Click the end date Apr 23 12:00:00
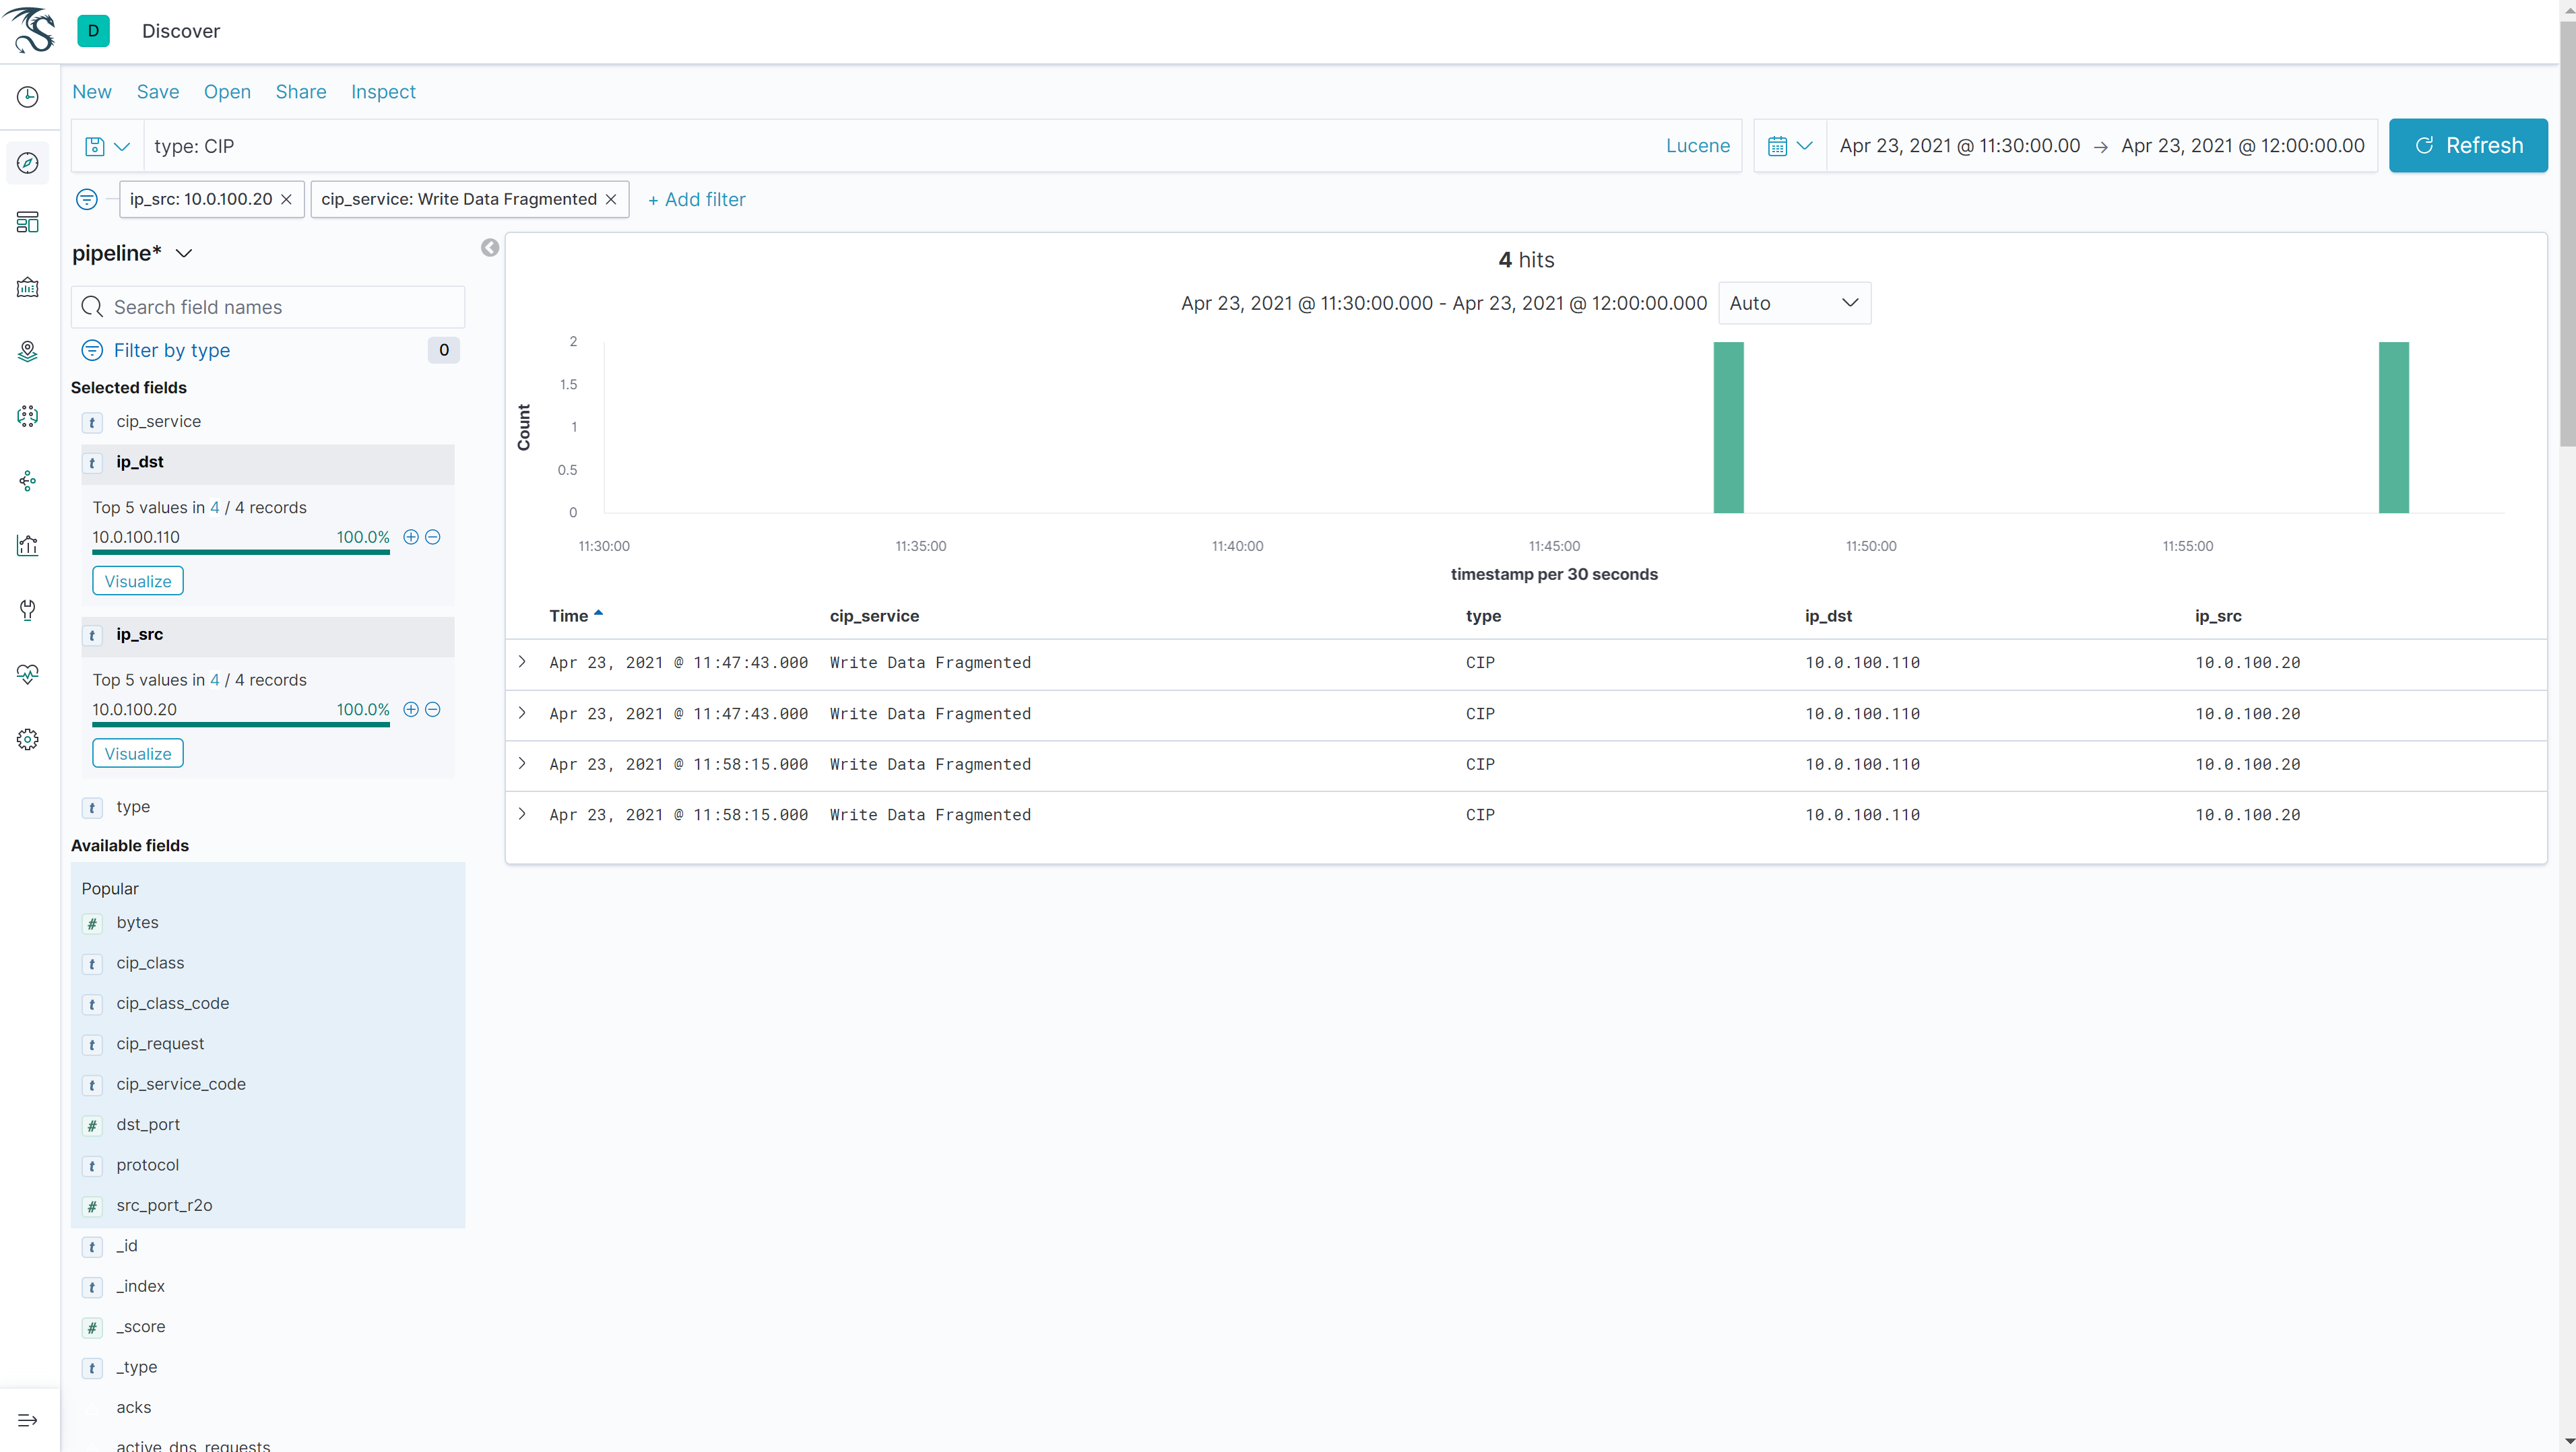Viewport: 2576px width, 1452px height. tap(2243, 146)
